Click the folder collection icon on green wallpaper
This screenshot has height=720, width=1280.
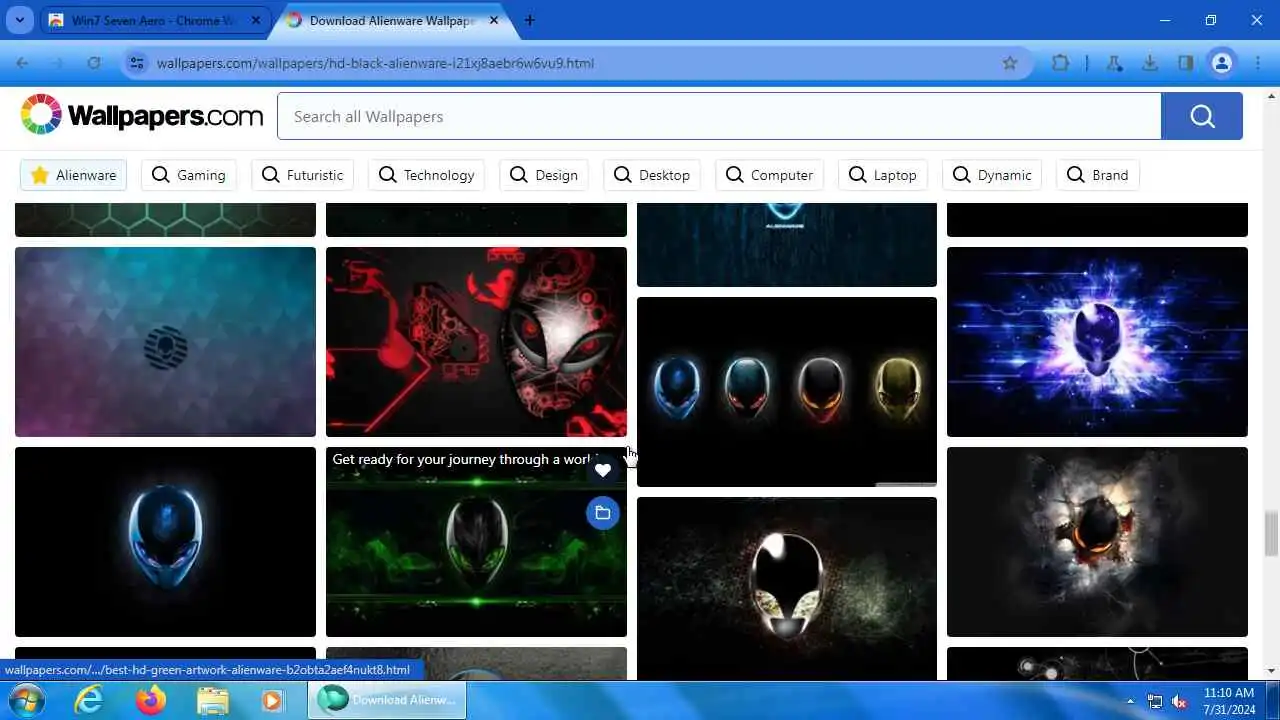602,513
